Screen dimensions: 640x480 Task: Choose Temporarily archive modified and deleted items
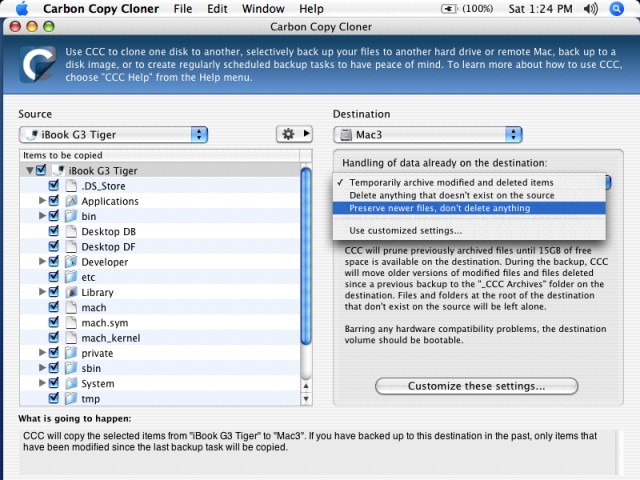[x=469, y=182]
